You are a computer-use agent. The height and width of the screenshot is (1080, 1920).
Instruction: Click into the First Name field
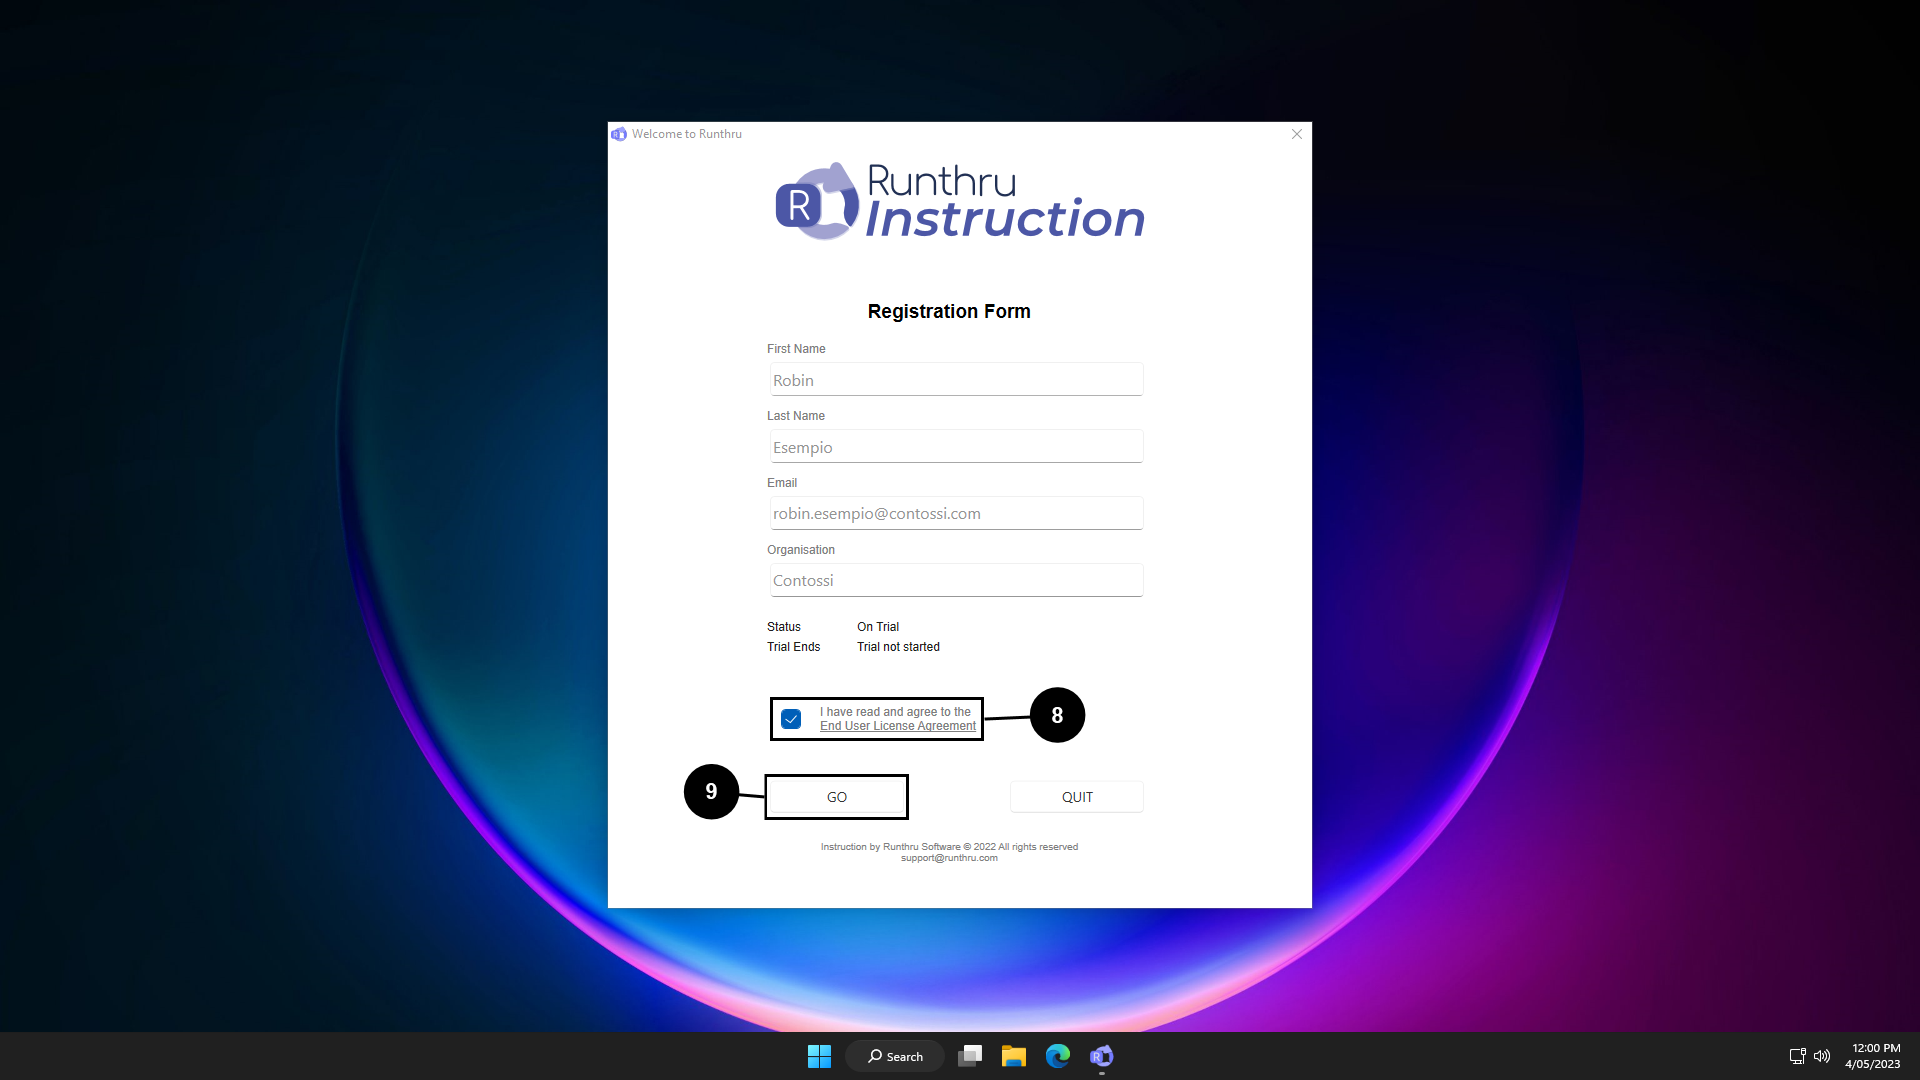(956, 380)
